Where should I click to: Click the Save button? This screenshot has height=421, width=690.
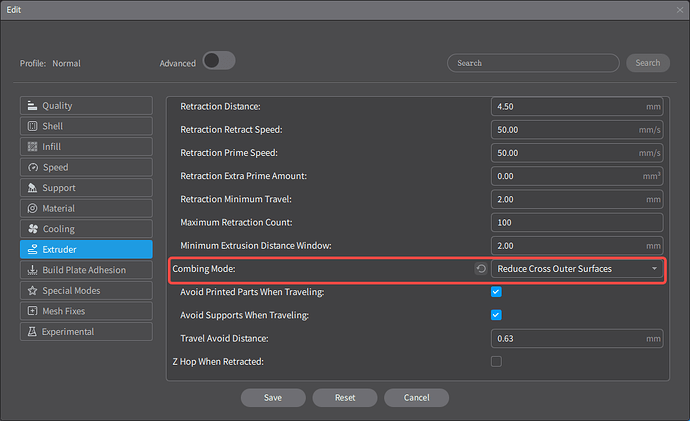click(272, 397)
